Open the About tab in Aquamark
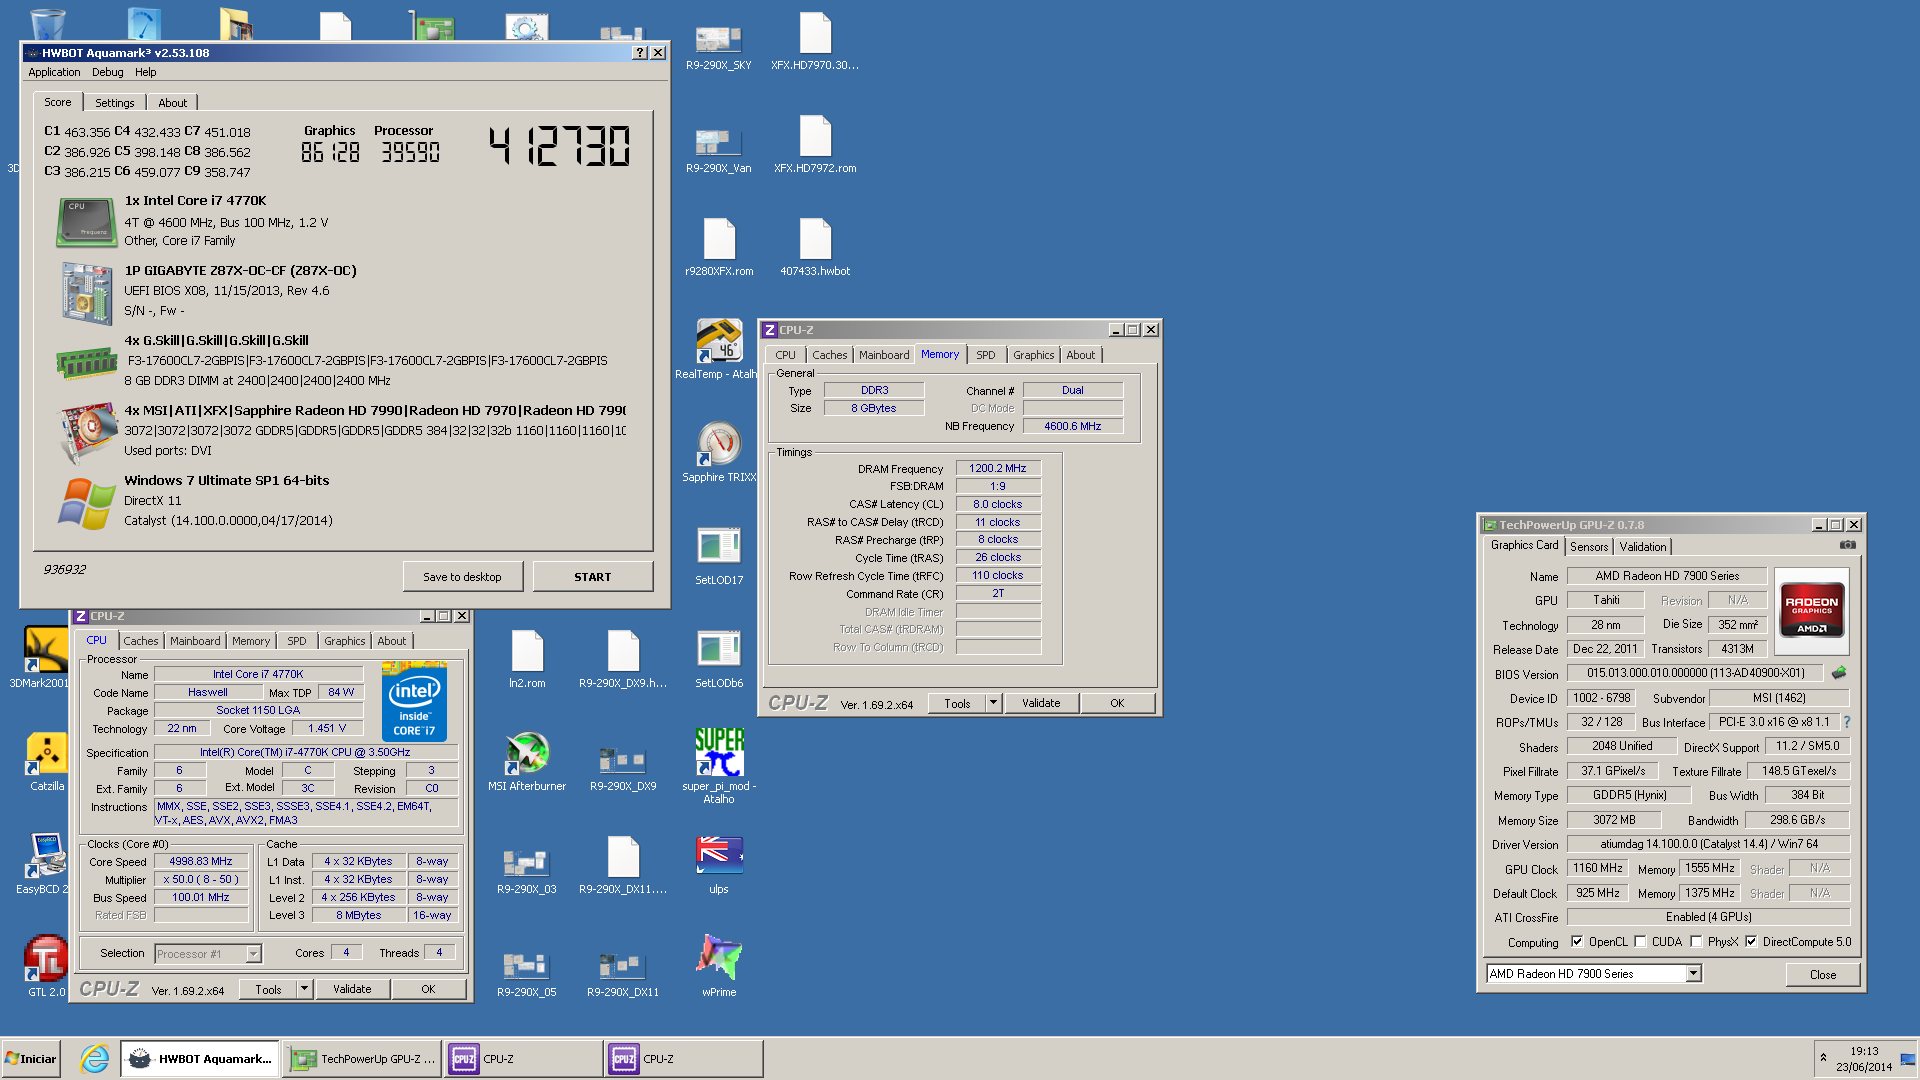This screenshot has height=1080, width=1920. coord(172,103)
